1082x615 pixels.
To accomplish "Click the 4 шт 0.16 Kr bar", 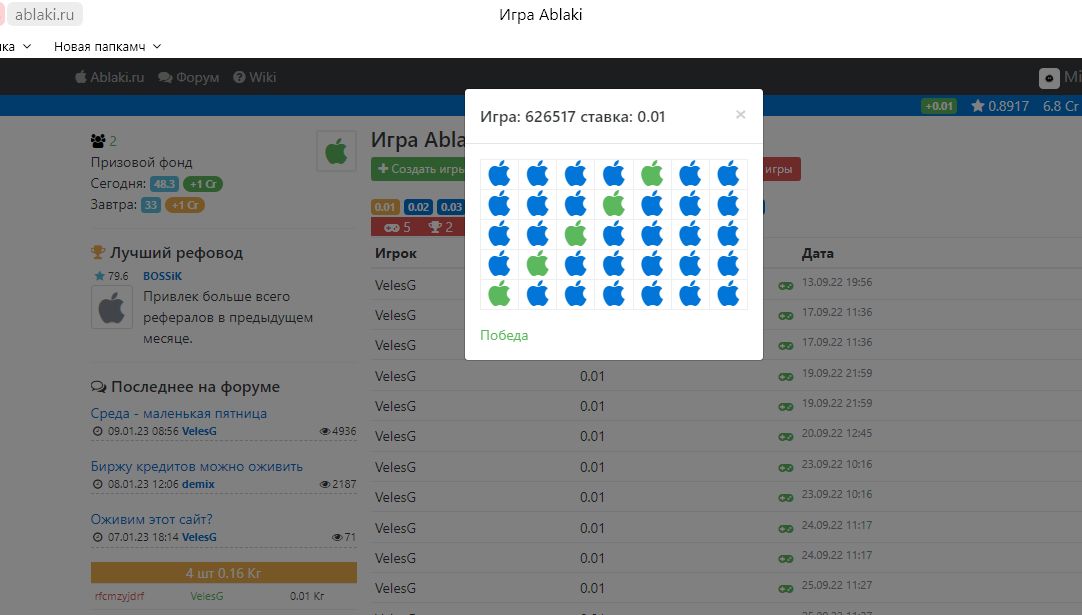I will point(224,573).
